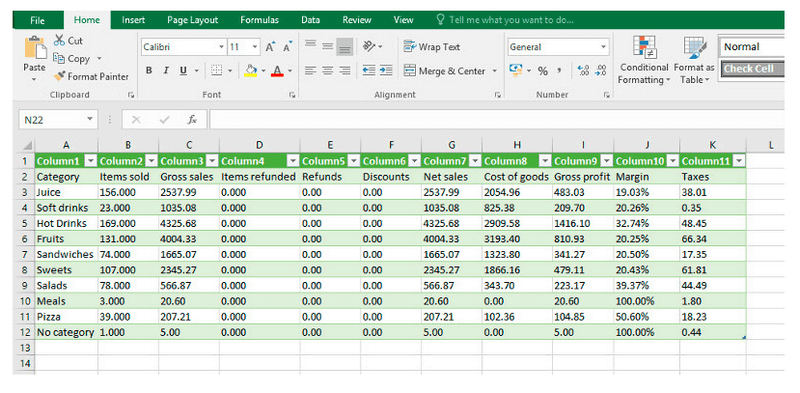Click the Orientation angled text icon

point(370,46)
